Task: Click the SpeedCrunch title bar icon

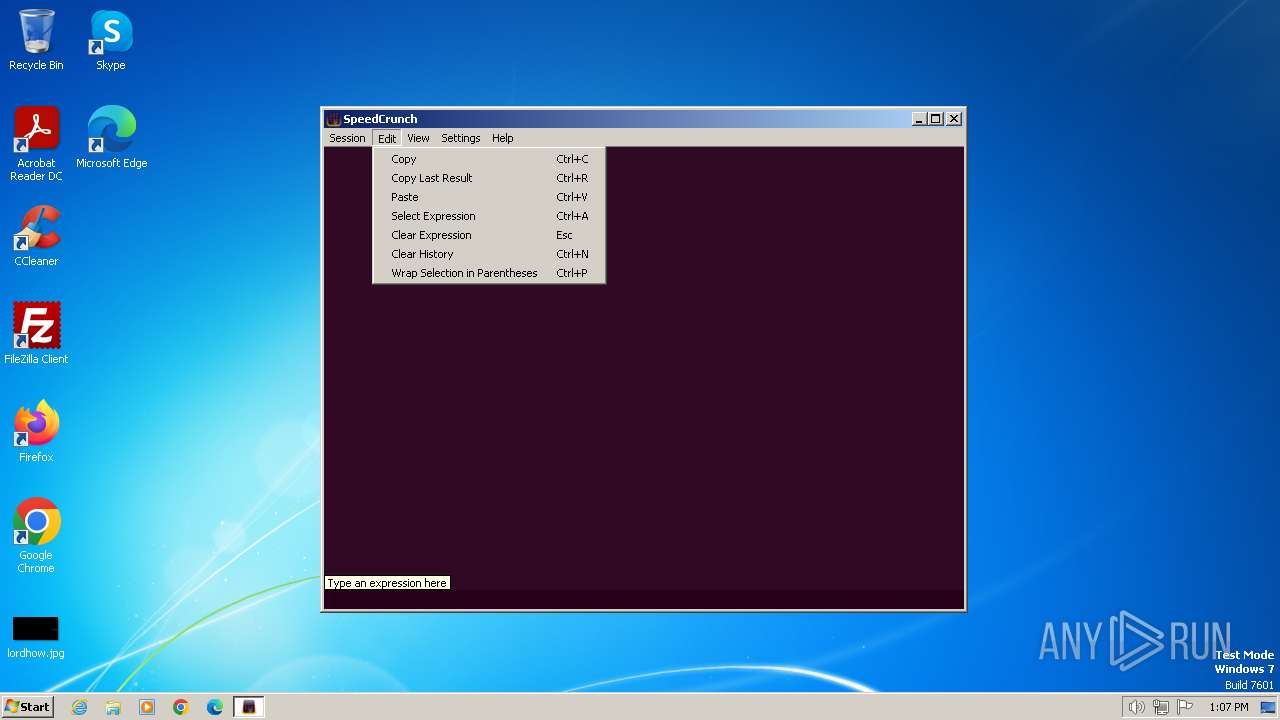Action: point(334,119)
